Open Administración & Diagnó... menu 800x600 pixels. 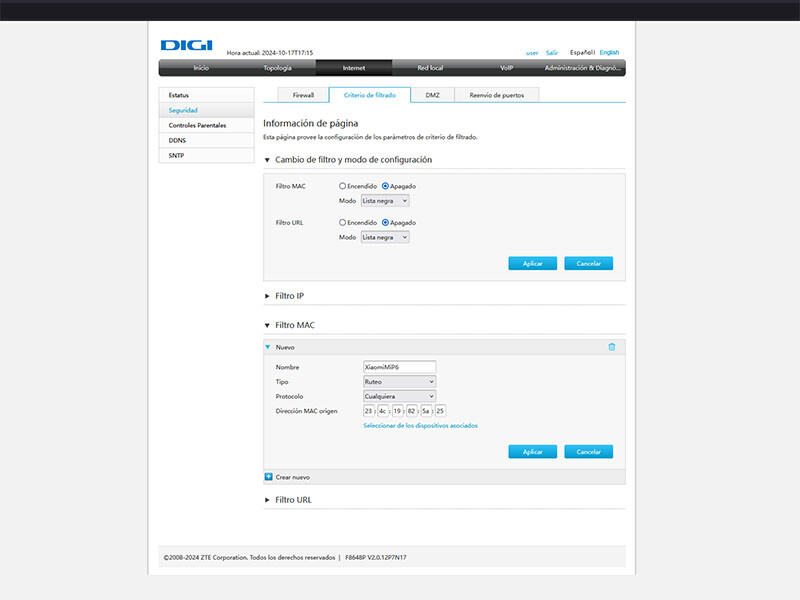pos(582,68)
